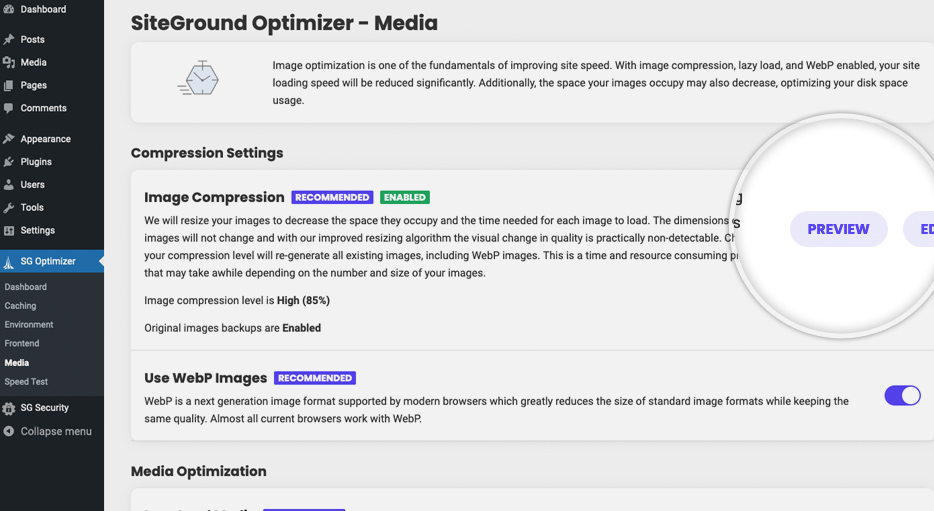Screen dimensions: 934x511
Task: Click the Posts pushpin icon
Action: (x=8, y=39)
